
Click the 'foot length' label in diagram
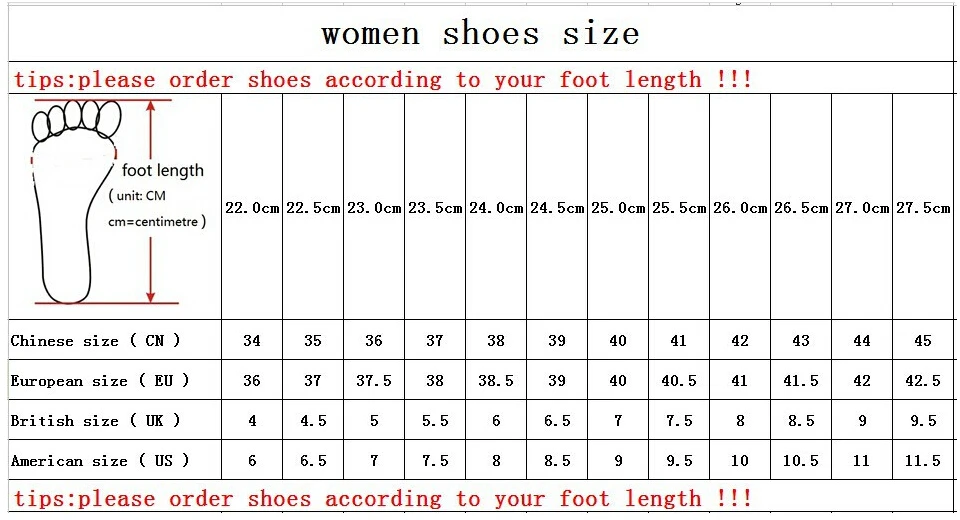click(162, 170)
